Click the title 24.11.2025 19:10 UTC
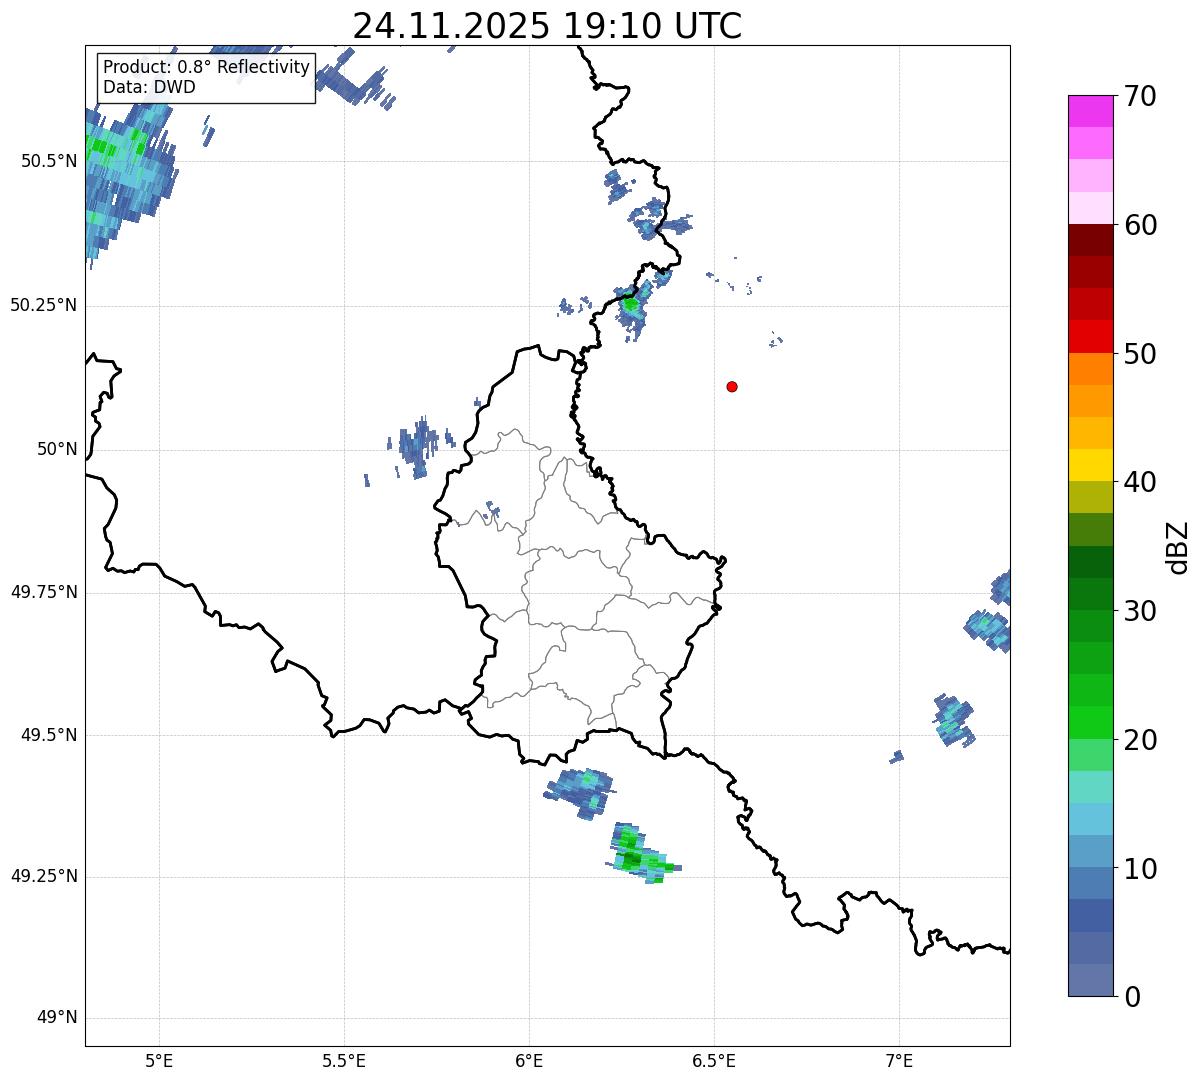 (x=547, y=26)
